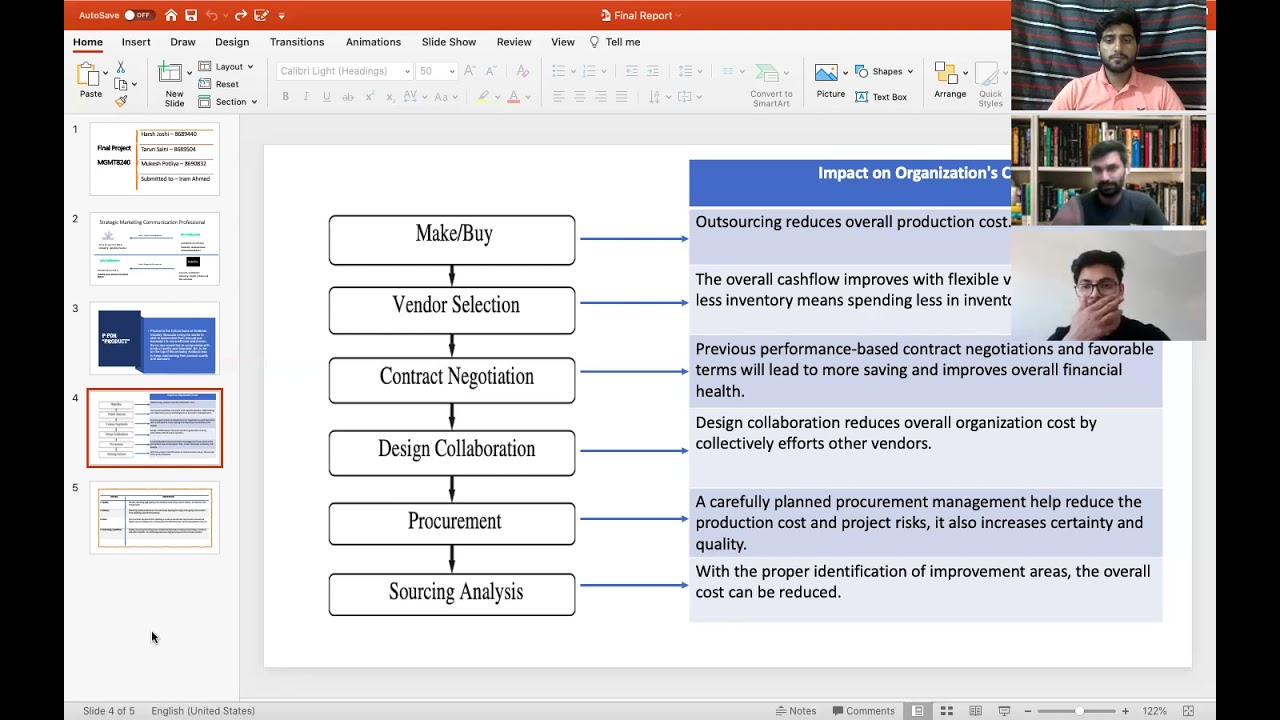The image size is (1280, 720).
Task: Select slide 1 thumbnail Final Project
Action: [x=155, y=158]
